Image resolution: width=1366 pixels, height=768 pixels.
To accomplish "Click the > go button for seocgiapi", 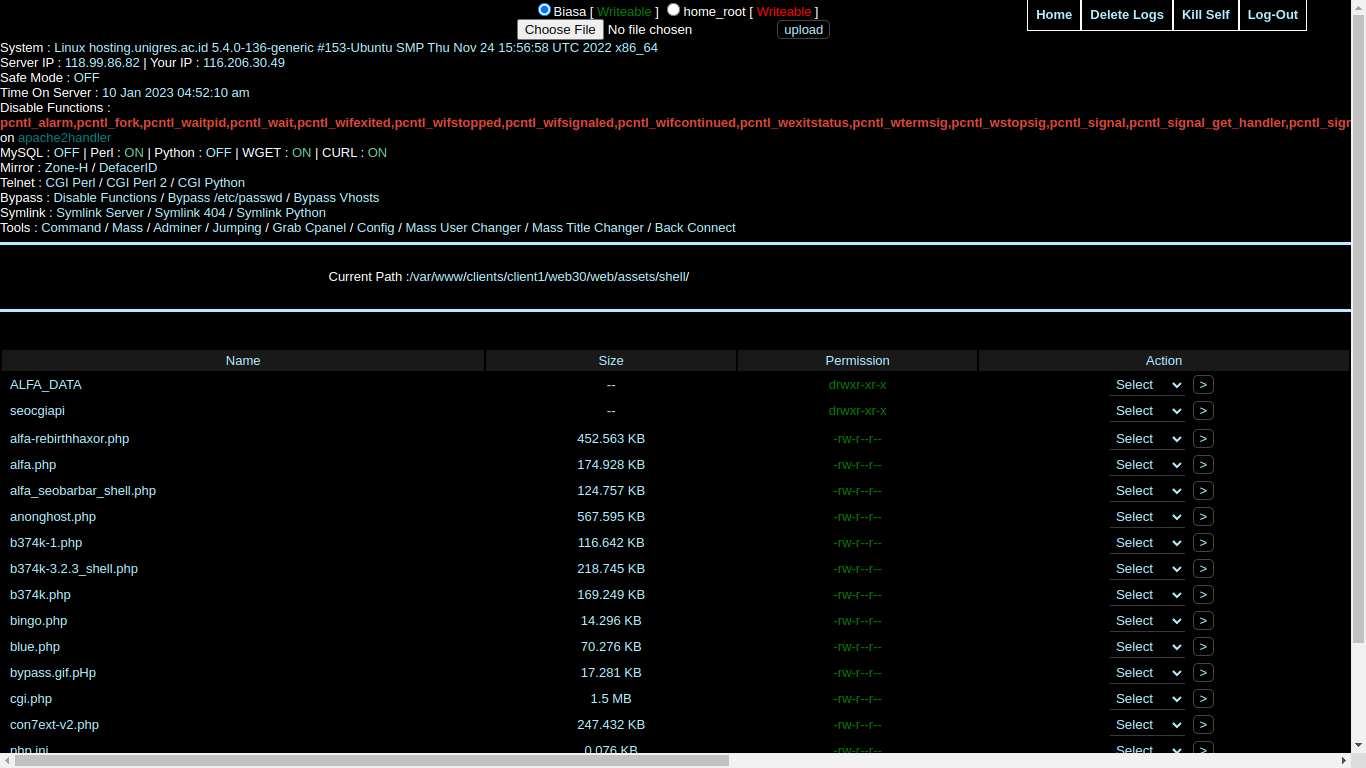I will pos(1203,411).
